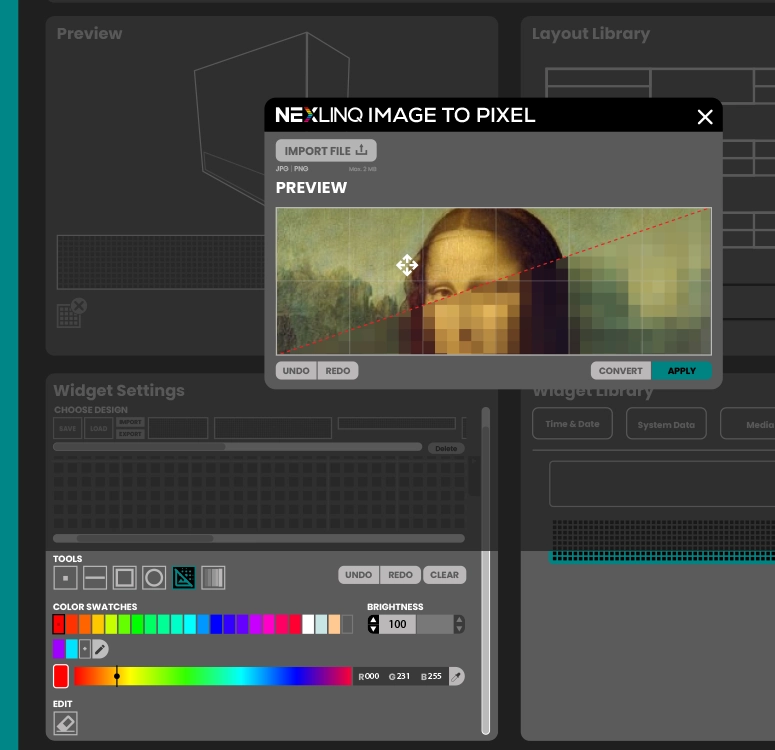Undo in the Image to Pixel dialog
The height and width of the screenshot is (750, 775).
(296, 371)
